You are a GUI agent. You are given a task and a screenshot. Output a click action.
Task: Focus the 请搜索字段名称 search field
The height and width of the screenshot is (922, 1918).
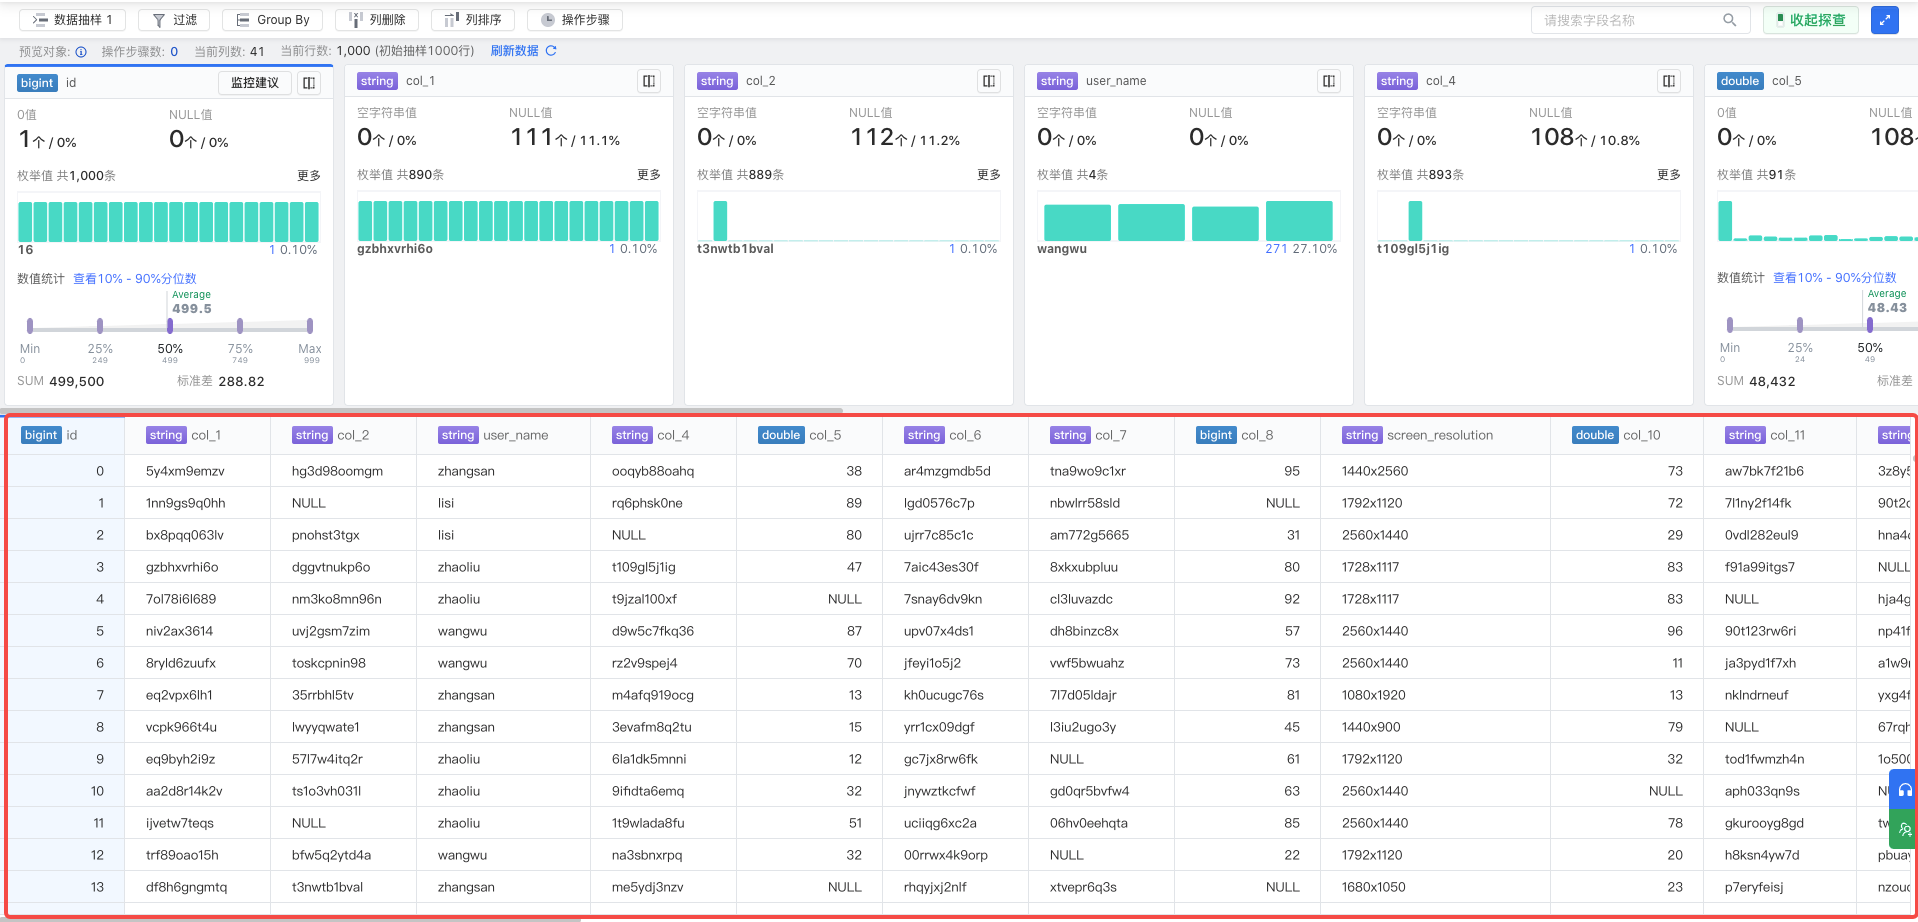coord(1625,20)
